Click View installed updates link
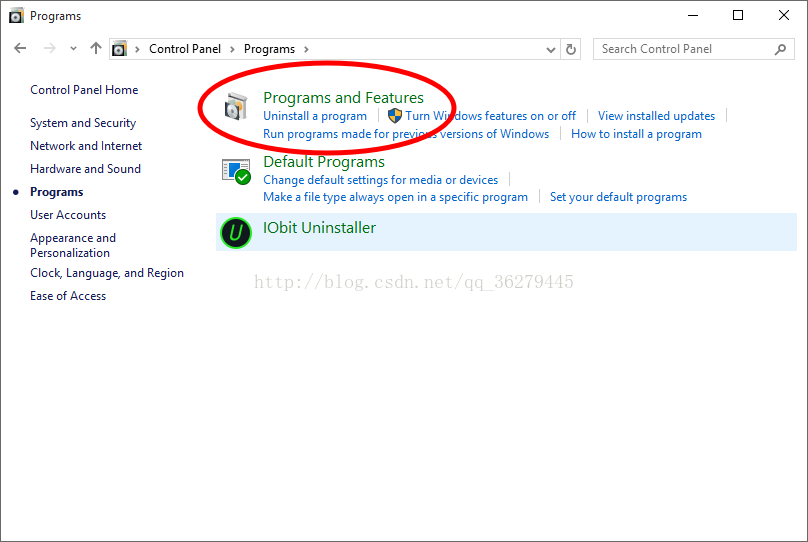The height and width of the screenshot is (542, 808). pyautogui.click(x=656, y=116)
